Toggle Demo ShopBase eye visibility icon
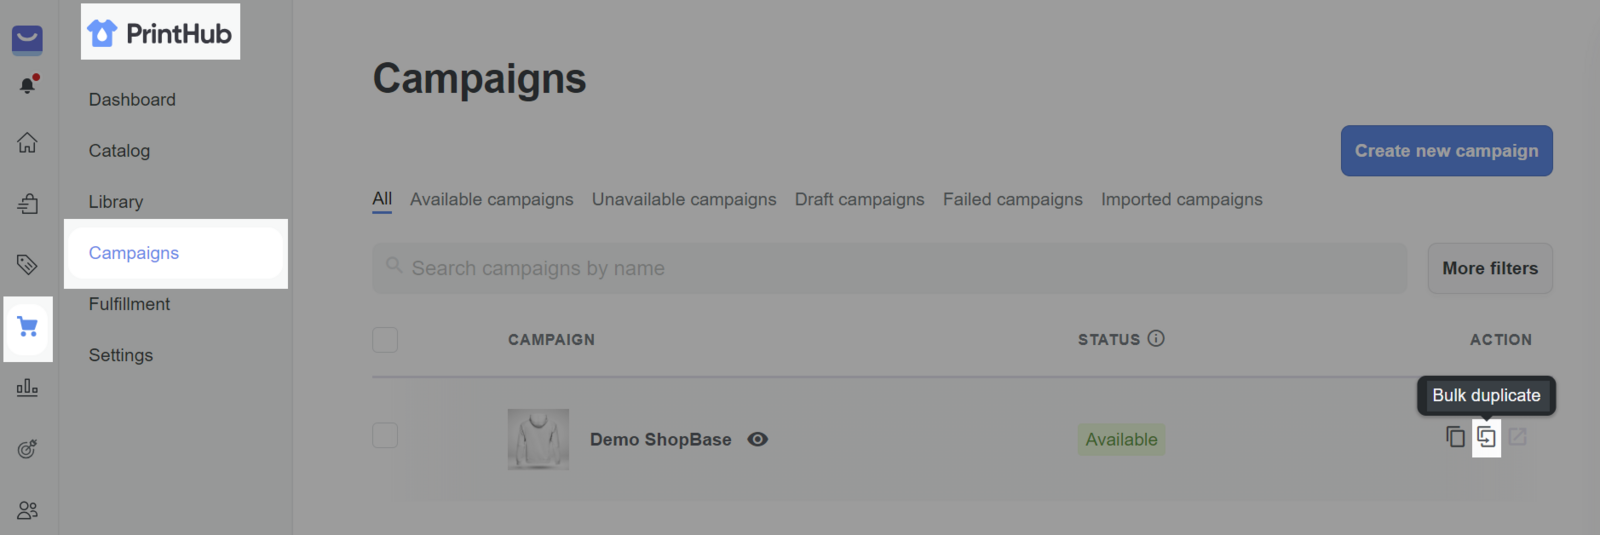 coord(758,439)
